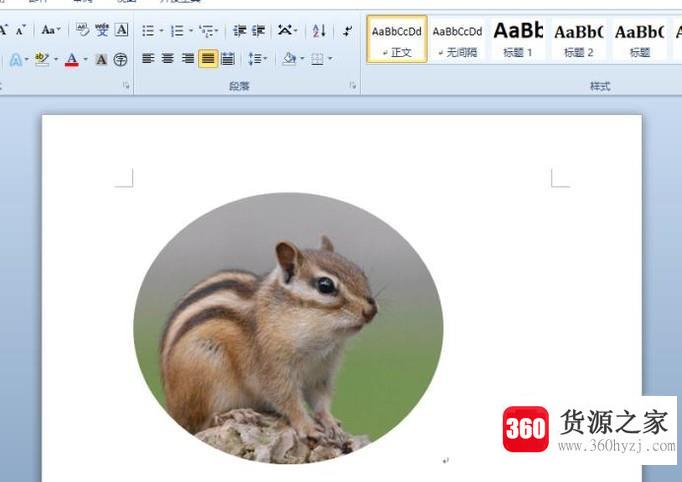Toggle Show/Hide paragraph marks
Viewport: 682px width, 482px height.
tap(347, 31)
